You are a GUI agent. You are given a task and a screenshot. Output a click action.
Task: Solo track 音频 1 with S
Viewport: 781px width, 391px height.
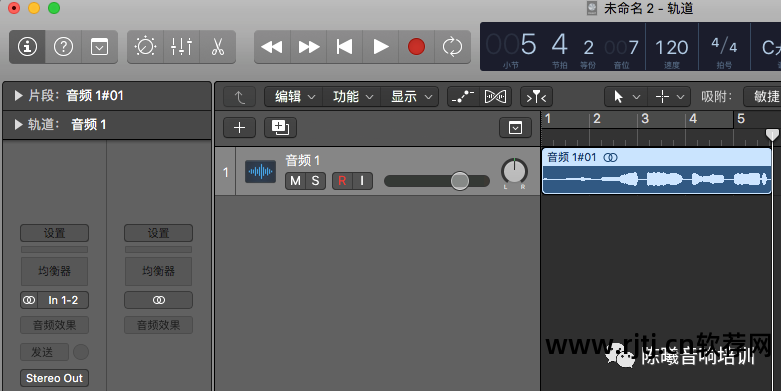315,181
